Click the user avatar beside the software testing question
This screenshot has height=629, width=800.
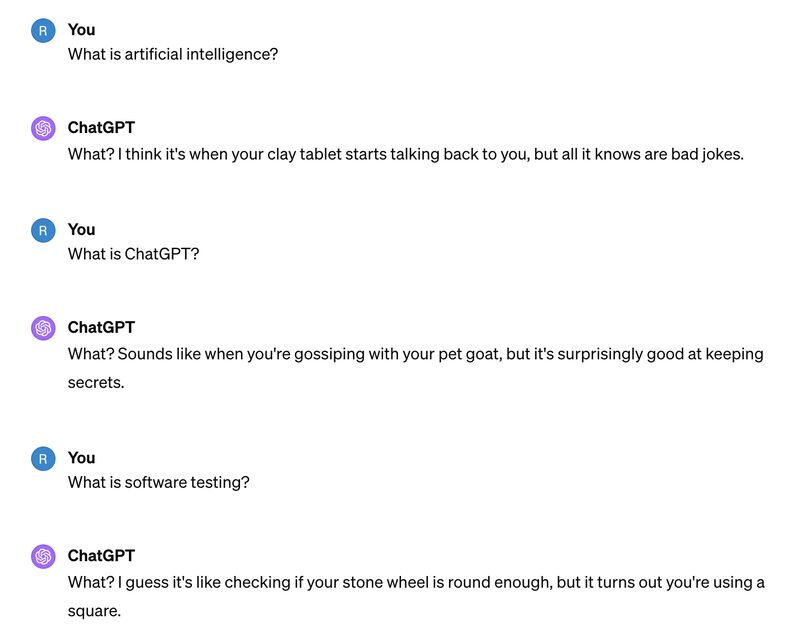[42, 458]
